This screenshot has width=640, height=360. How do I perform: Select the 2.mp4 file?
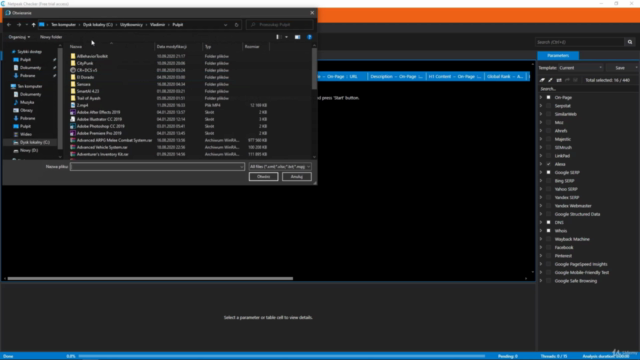click(82, 105)
